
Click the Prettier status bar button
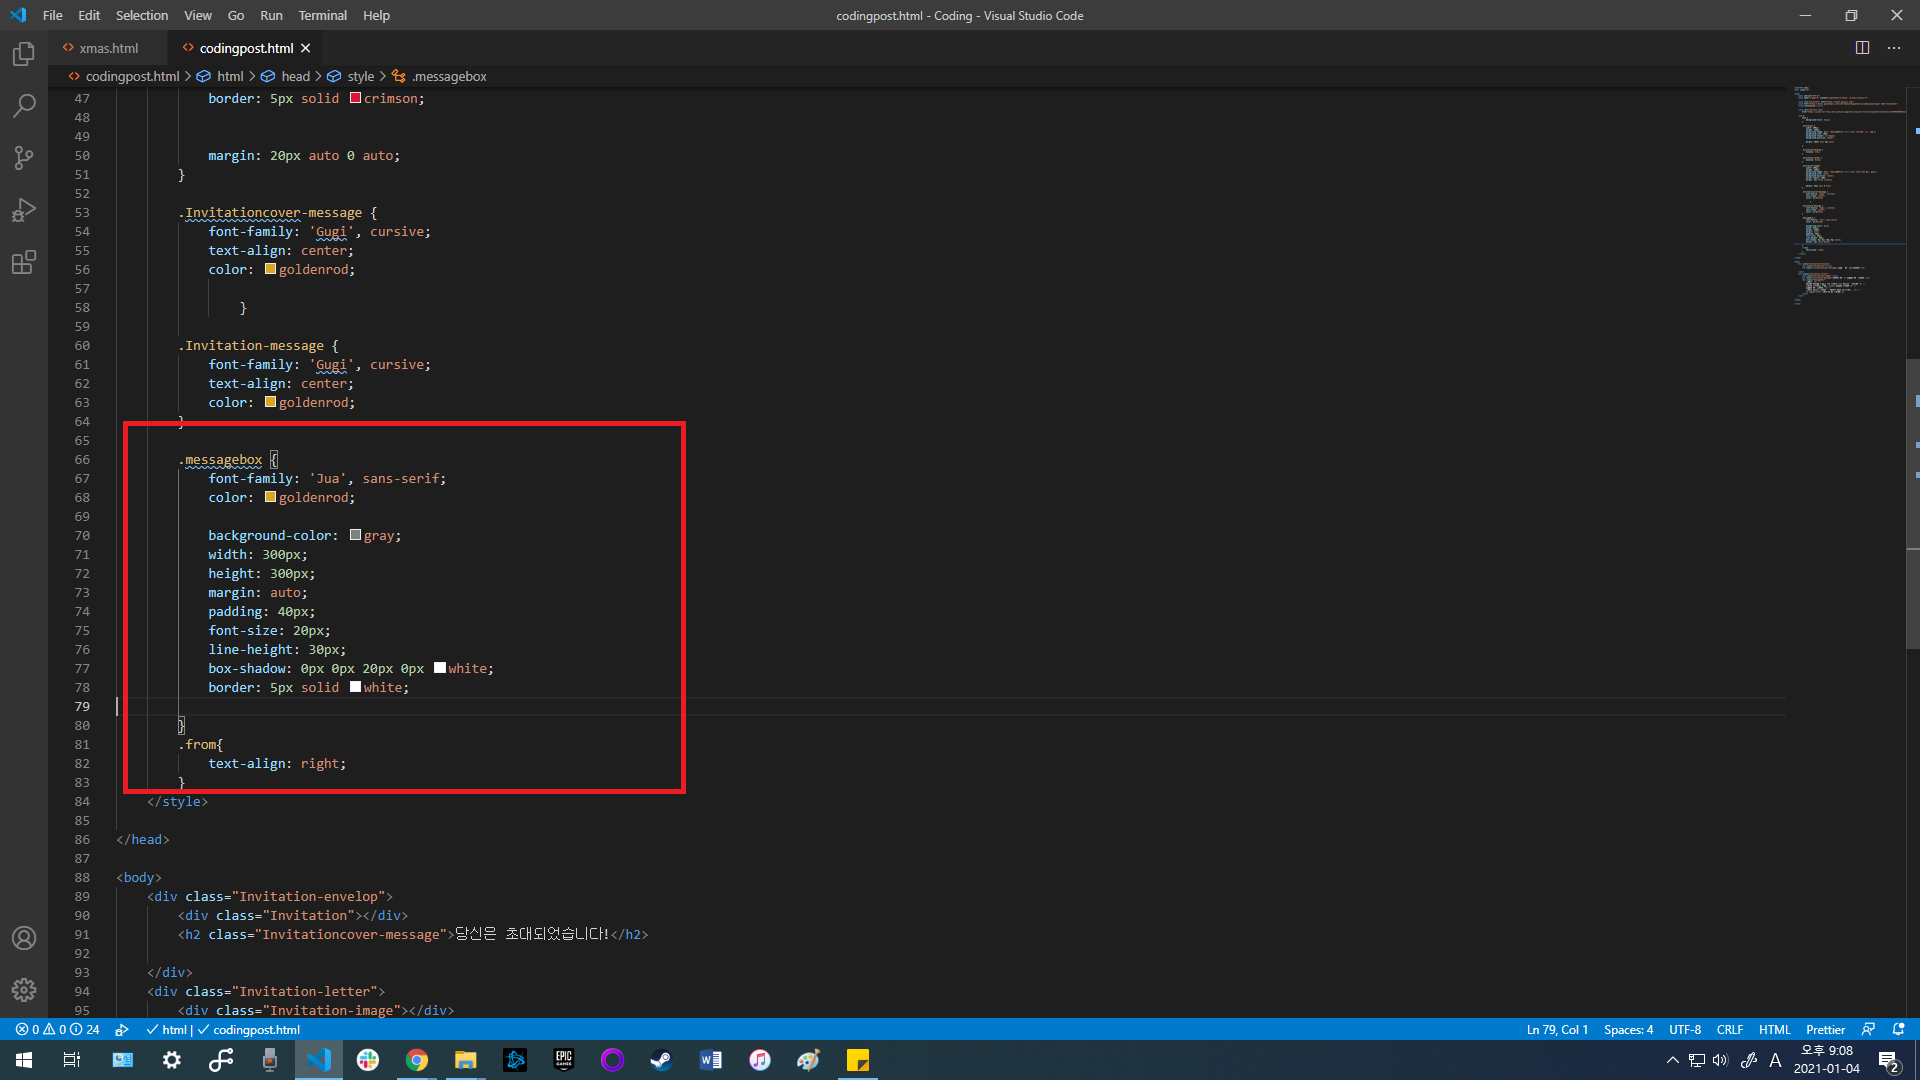tap(1825, 1029)
